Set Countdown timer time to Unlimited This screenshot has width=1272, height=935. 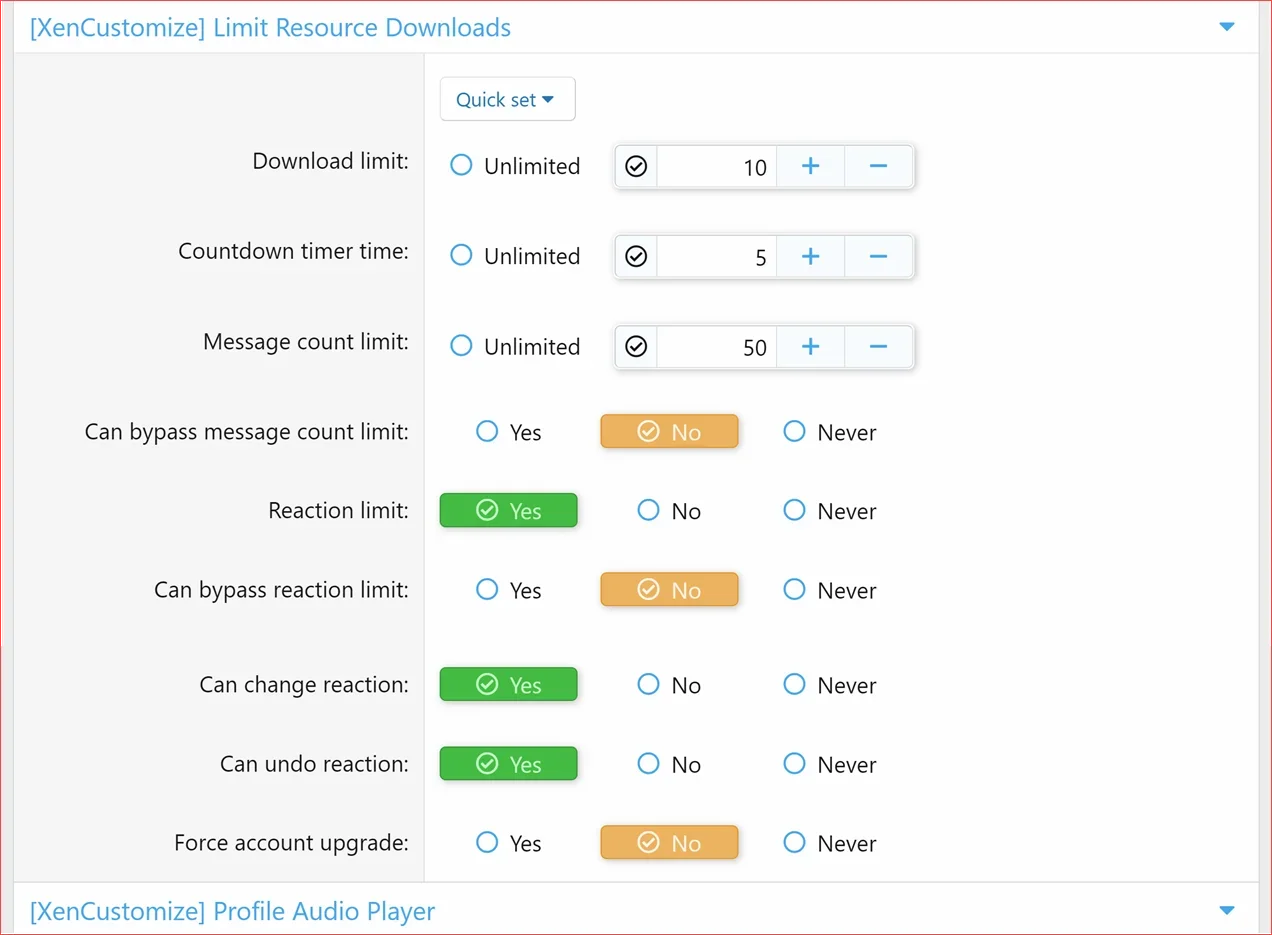pyautogui.click(x=461, y=256)
